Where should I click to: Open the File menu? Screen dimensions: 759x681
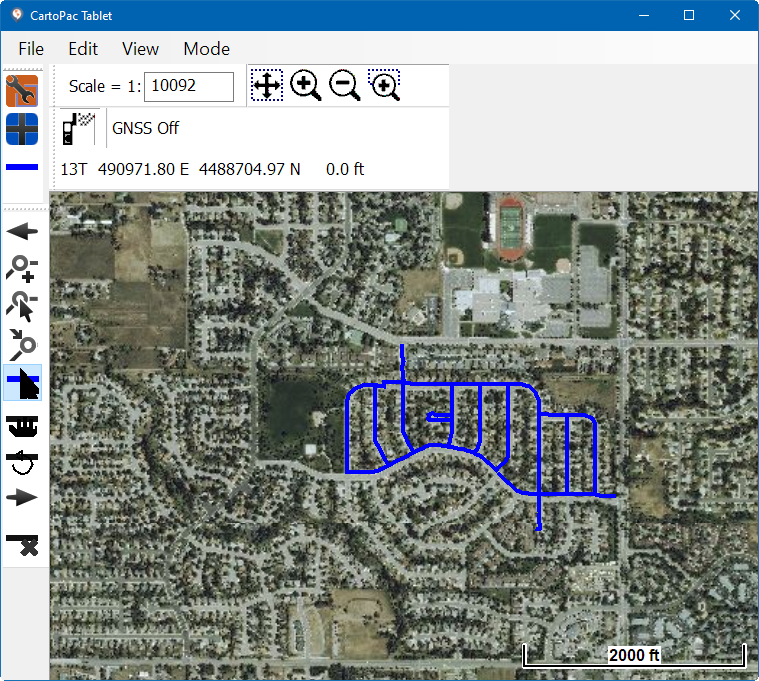pyautogui.click(x=31, y=49)
